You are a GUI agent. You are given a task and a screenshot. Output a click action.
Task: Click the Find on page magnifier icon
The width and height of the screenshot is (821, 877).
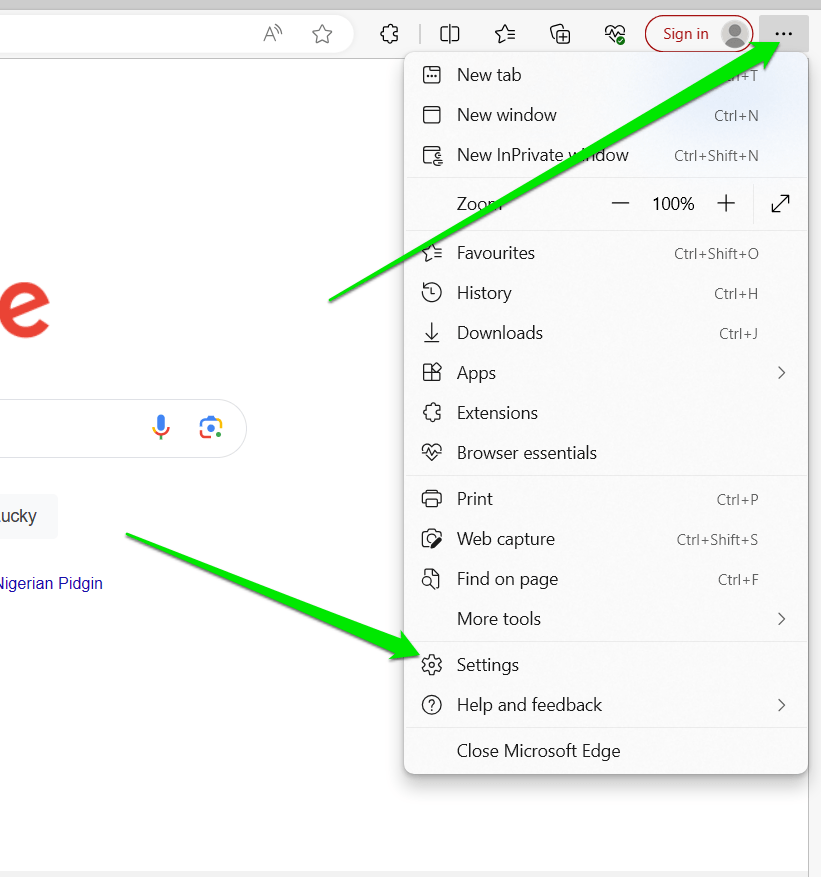click(x=431, y=579)
